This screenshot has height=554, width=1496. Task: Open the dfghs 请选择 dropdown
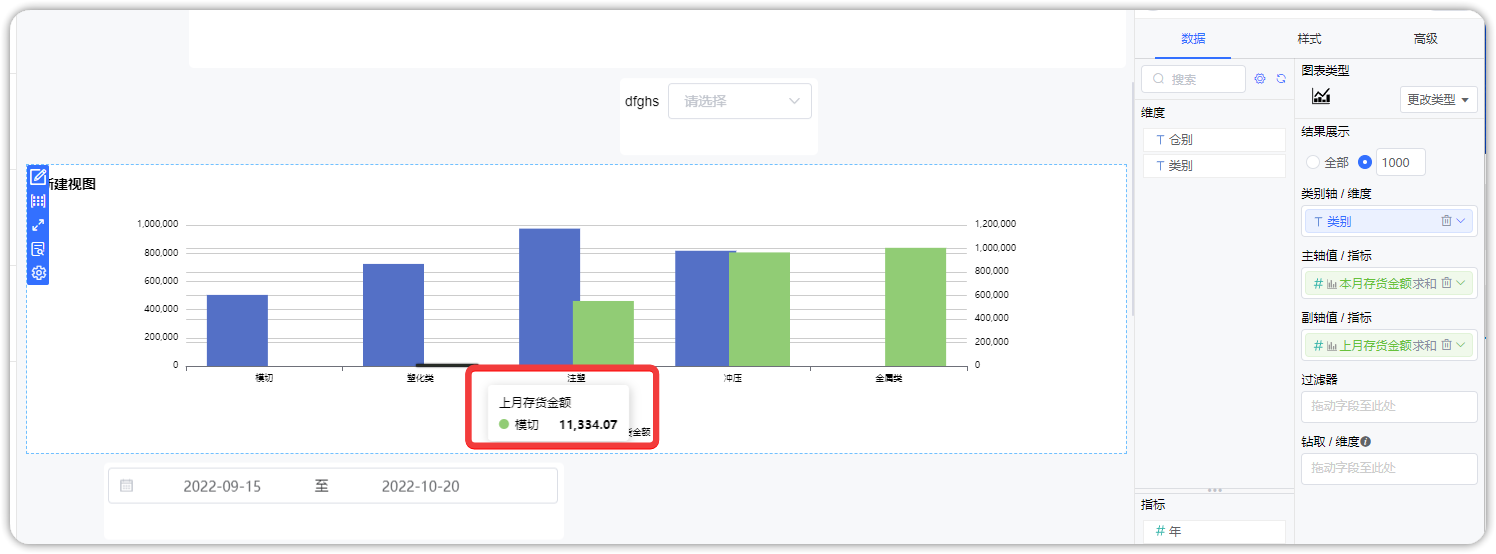740,101
